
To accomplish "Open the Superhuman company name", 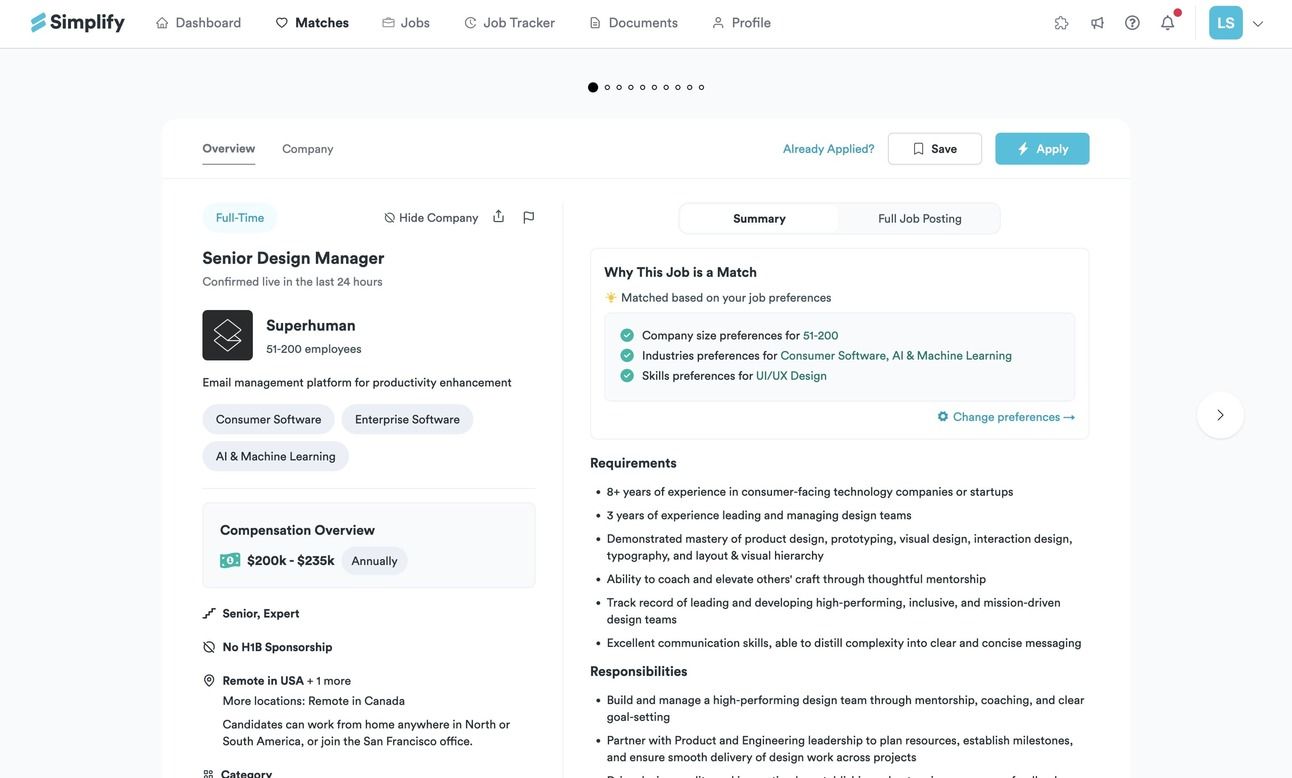I will pyautogui.click(x=311, y=325).
